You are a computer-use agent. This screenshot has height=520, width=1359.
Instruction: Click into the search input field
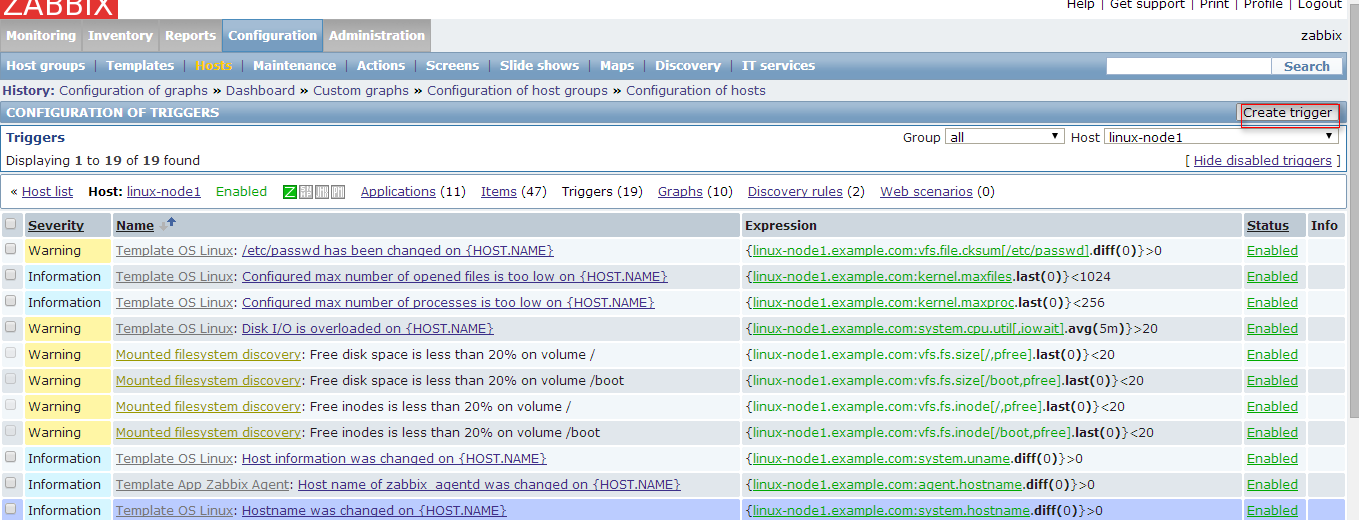coord(1189,66)
